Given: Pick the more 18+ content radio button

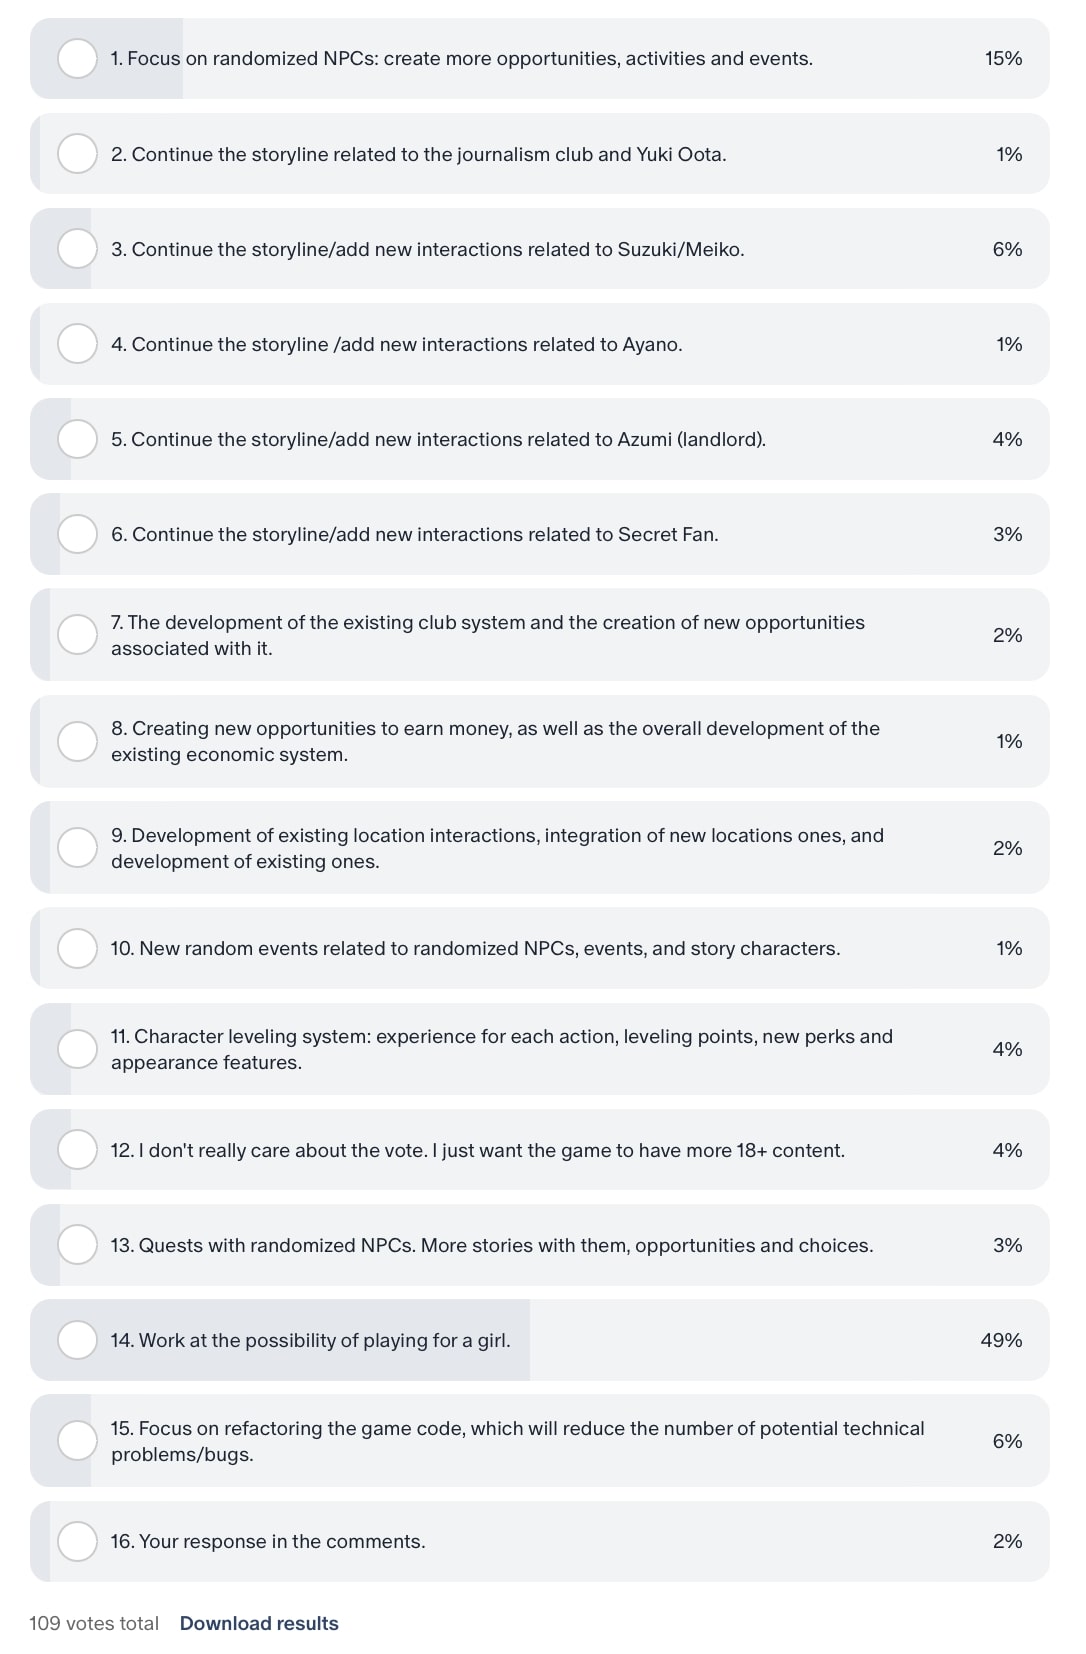Looking at the screenshot, I should click(77, 1150).
